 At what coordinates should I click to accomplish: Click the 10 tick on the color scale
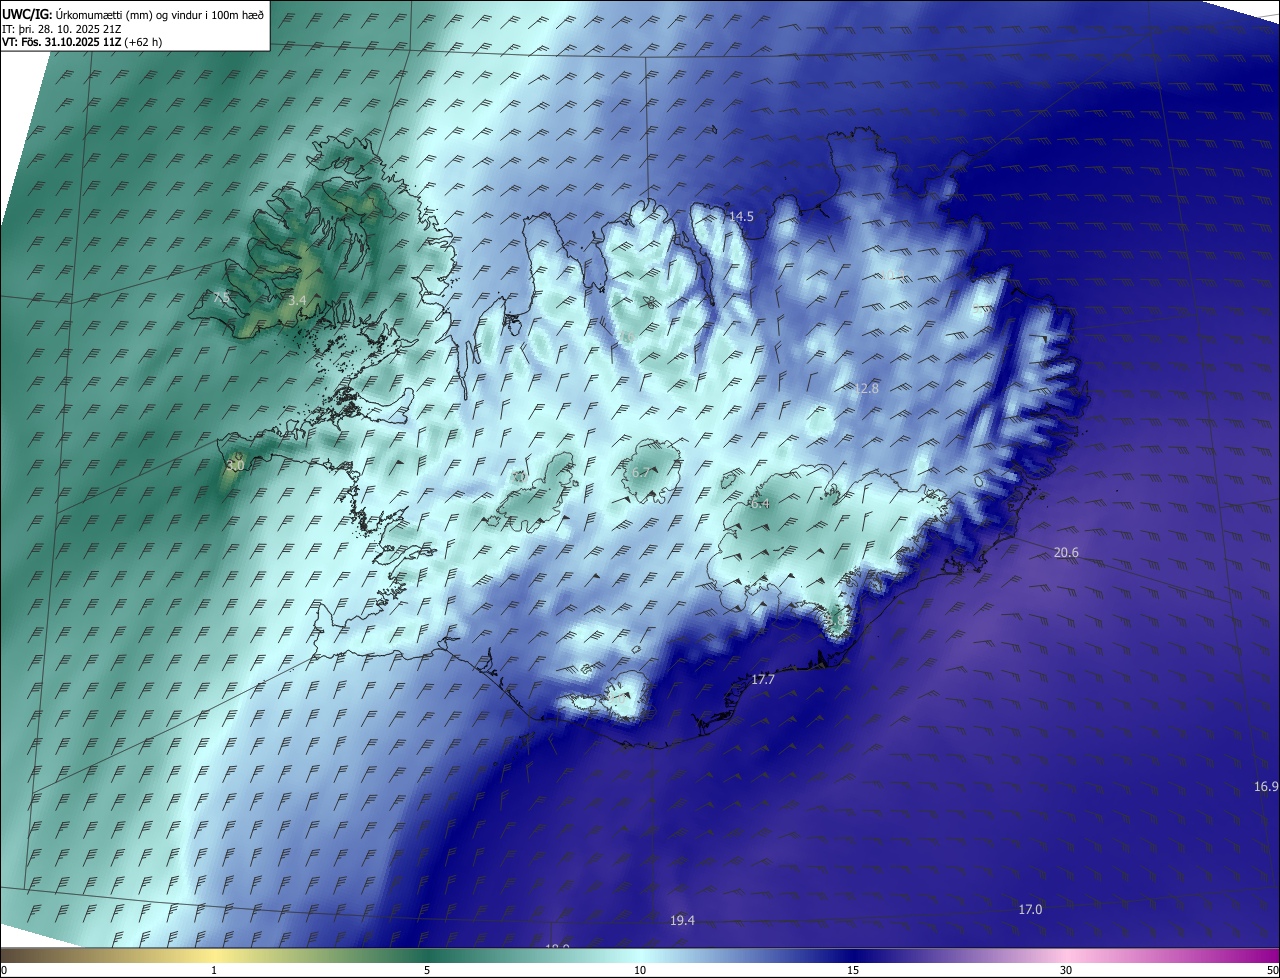pos(640,970)
